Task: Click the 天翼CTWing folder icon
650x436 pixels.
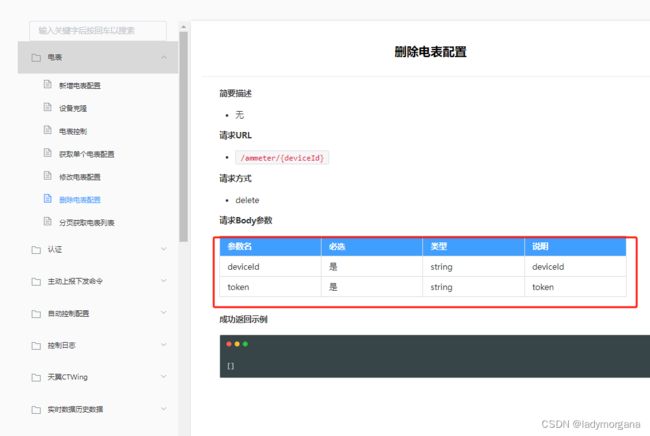Action: [x=36, y=377]
